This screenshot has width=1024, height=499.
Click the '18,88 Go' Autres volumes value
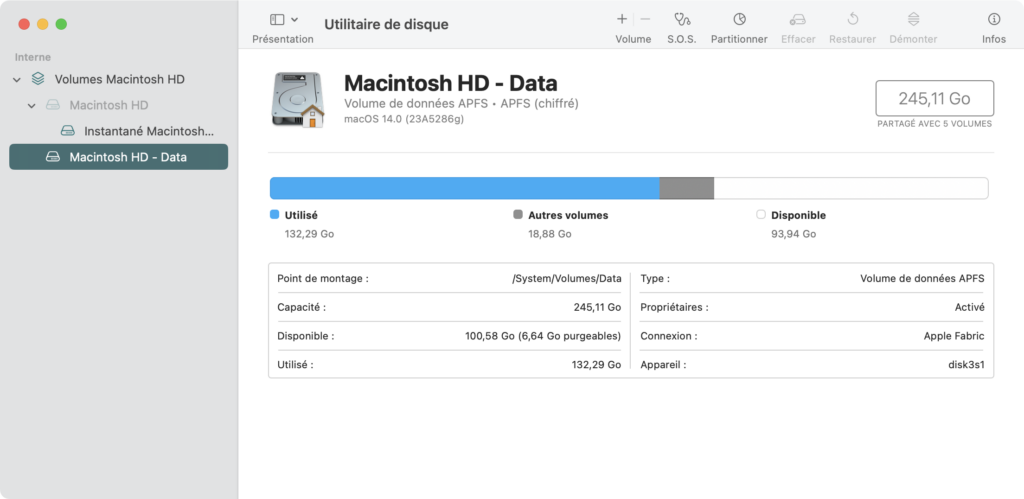click(550, 233)
